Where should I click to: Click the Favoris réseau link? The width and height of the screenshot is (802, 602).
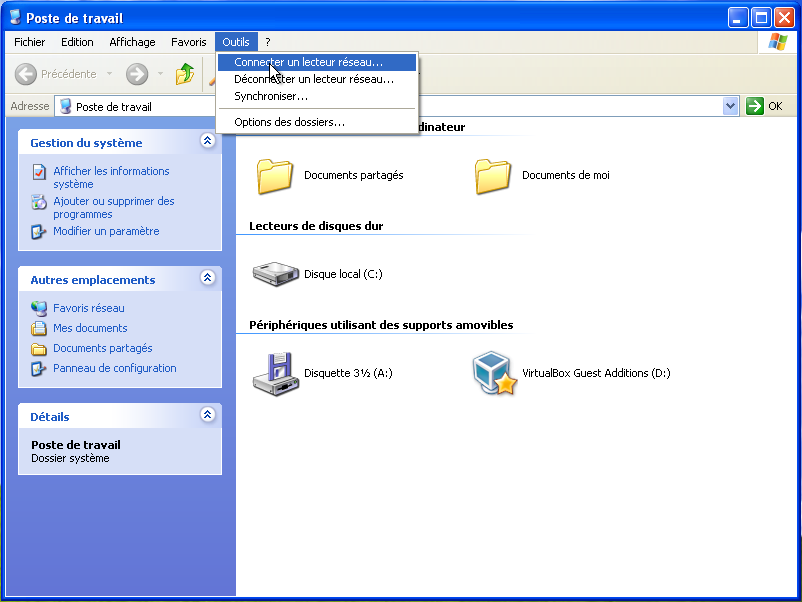pos(88,308)
